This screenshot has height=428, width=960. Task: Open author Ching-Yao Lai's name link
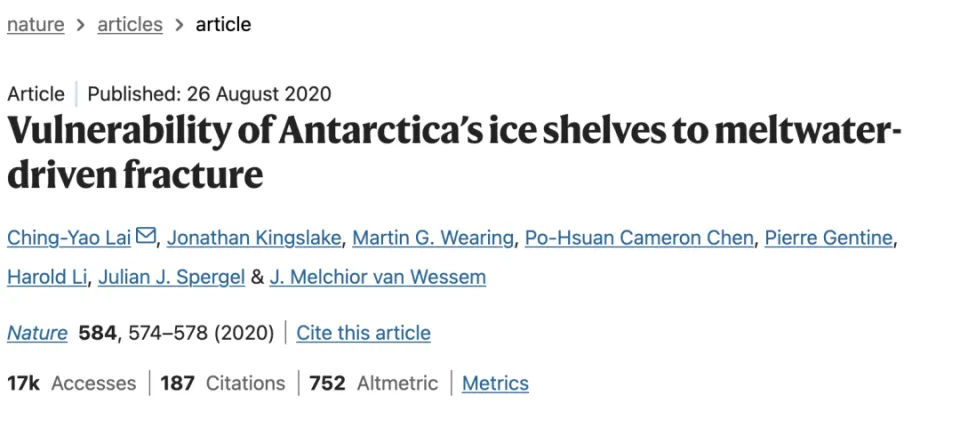69,238
